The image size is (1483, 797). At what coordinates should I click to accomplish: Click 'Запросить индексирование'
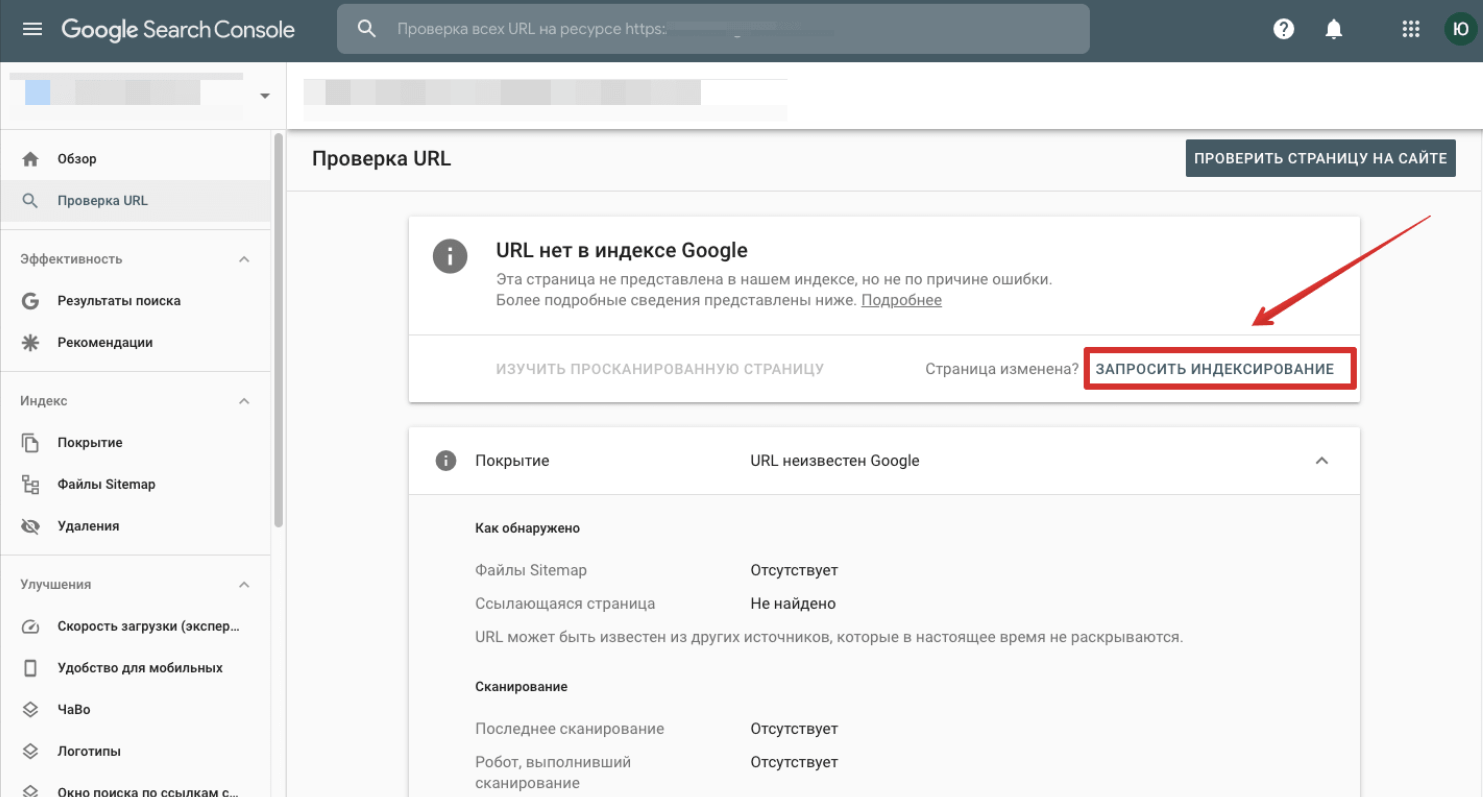[x=1215, y=369]
